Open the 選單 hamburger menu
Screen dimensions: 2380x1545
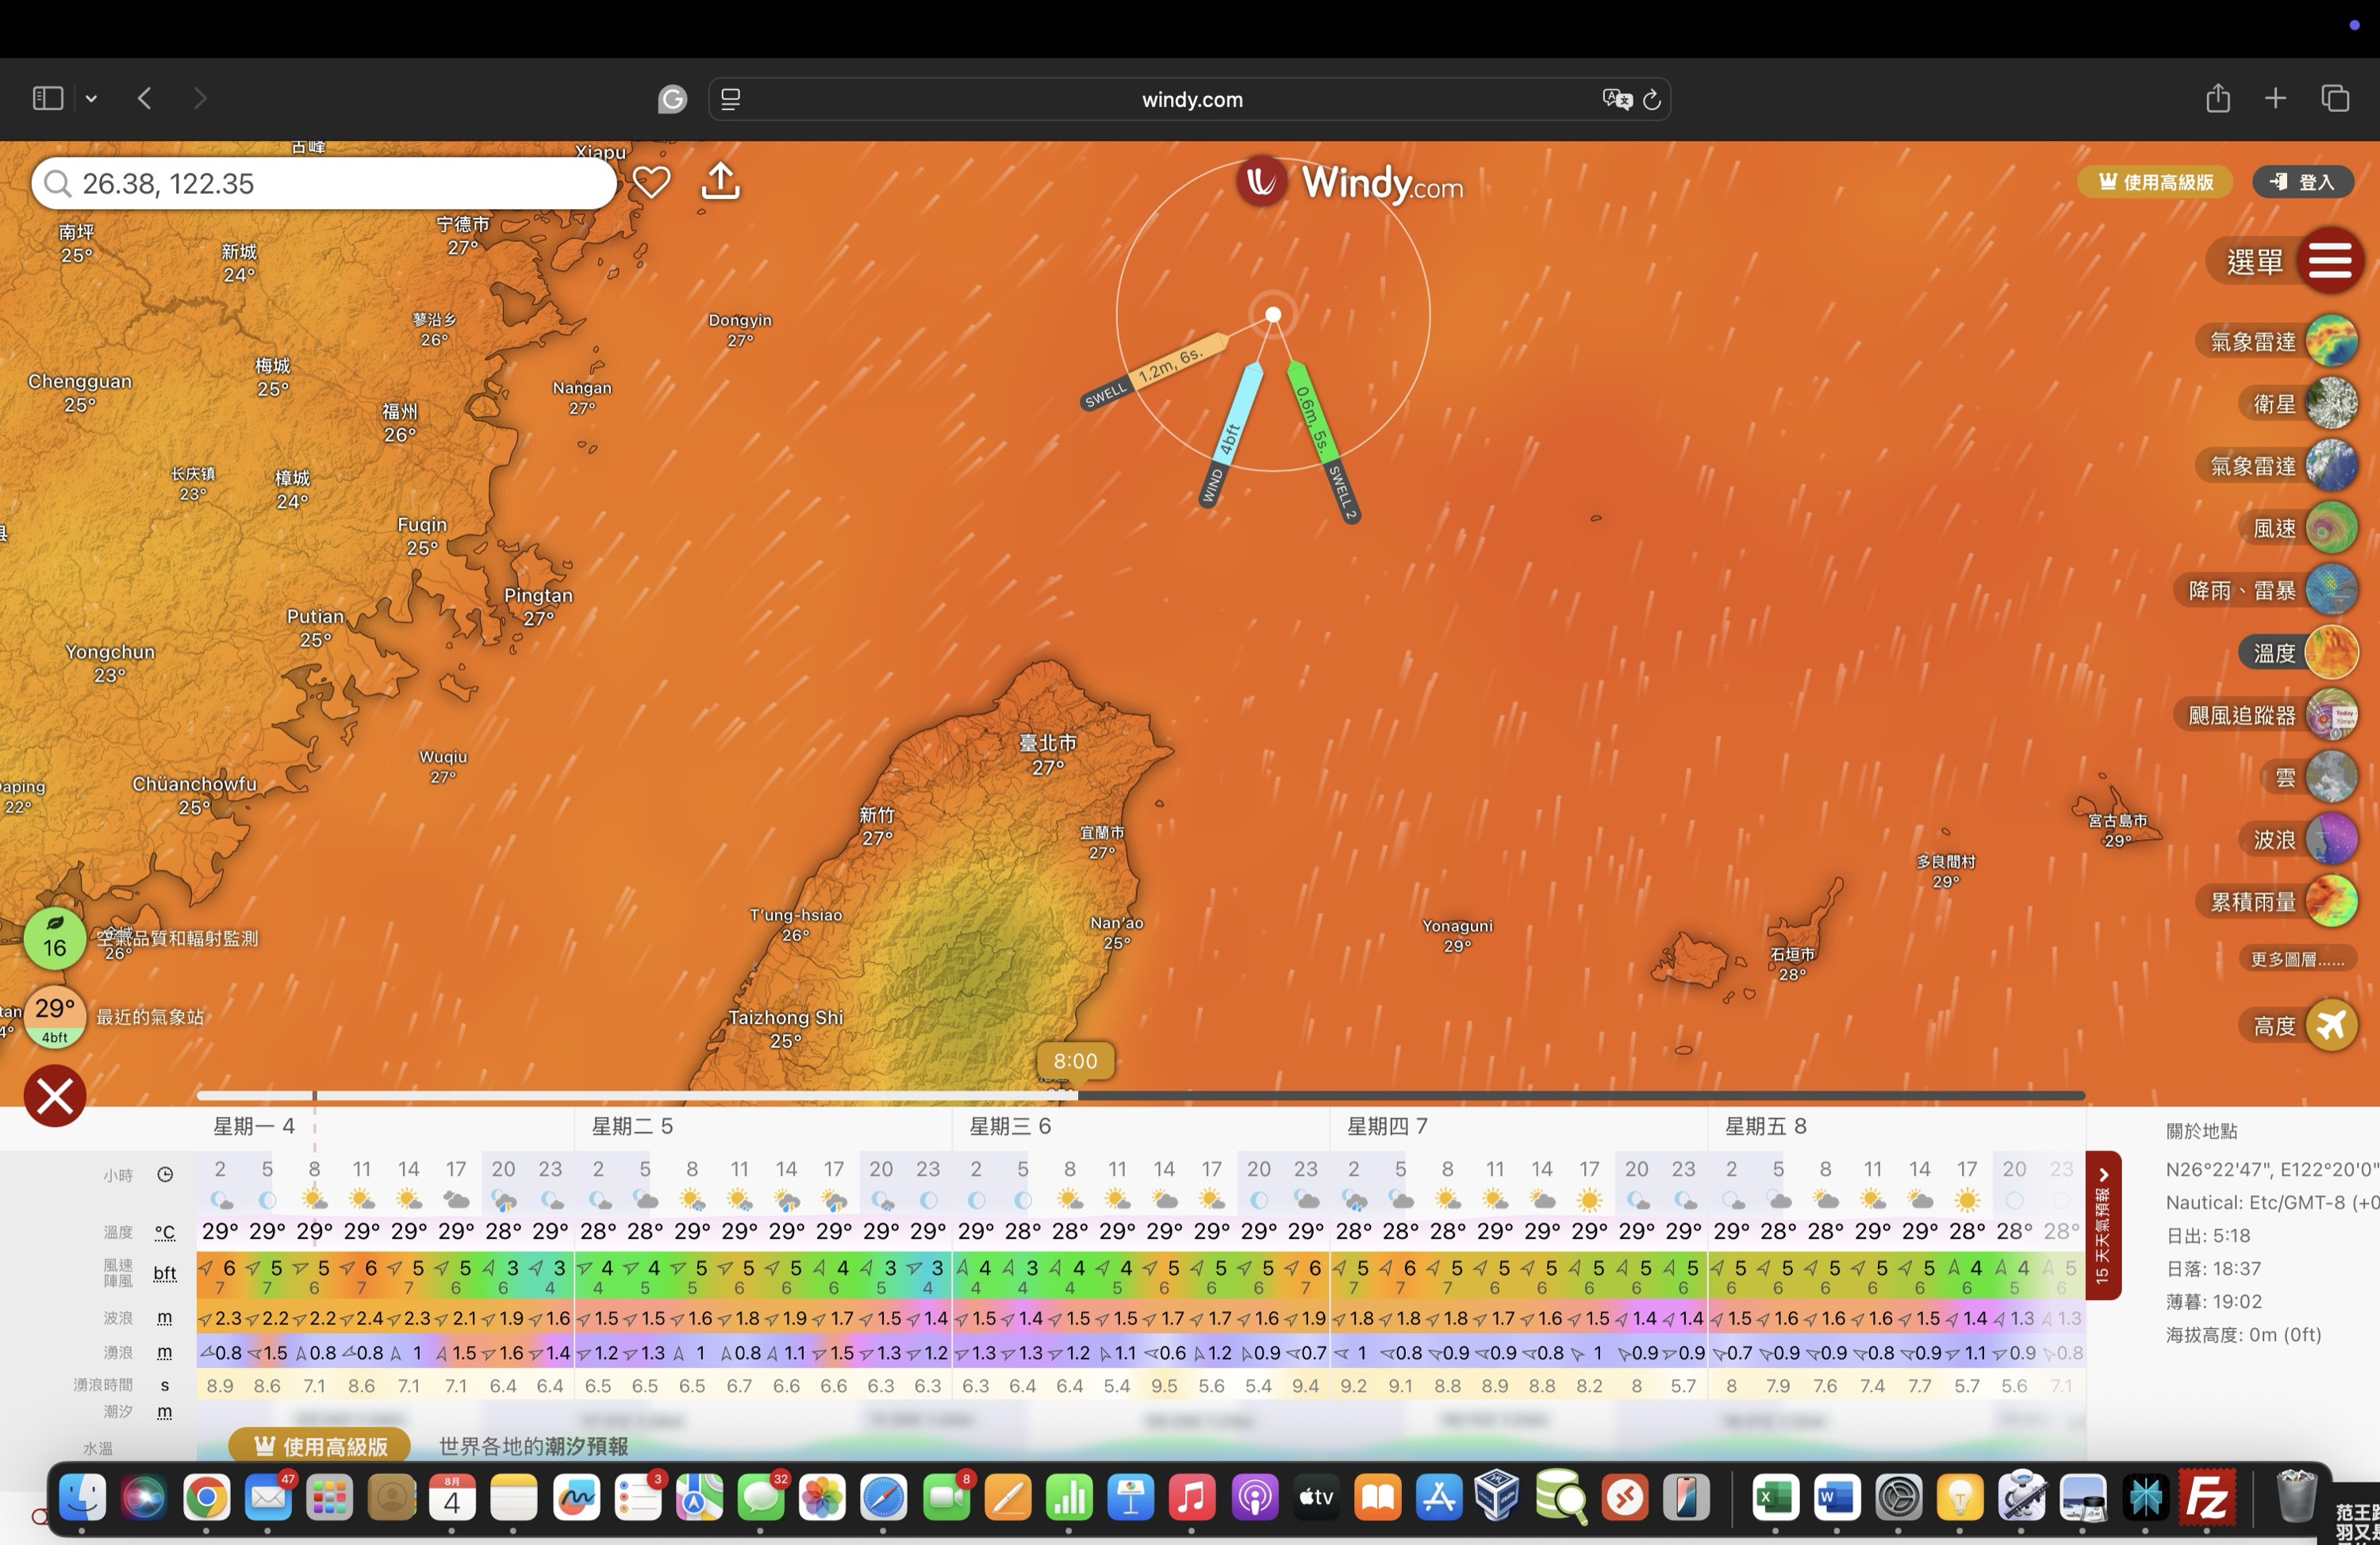pyautogui.click(x=2329, y=261)
